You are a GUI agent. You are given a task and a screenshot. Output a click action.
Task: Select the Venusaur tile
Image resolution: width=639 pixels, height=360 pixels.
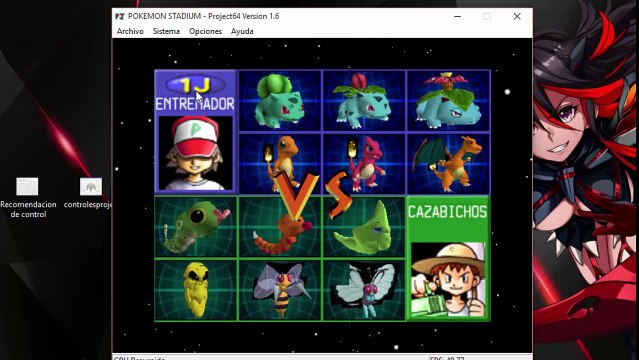448,101
